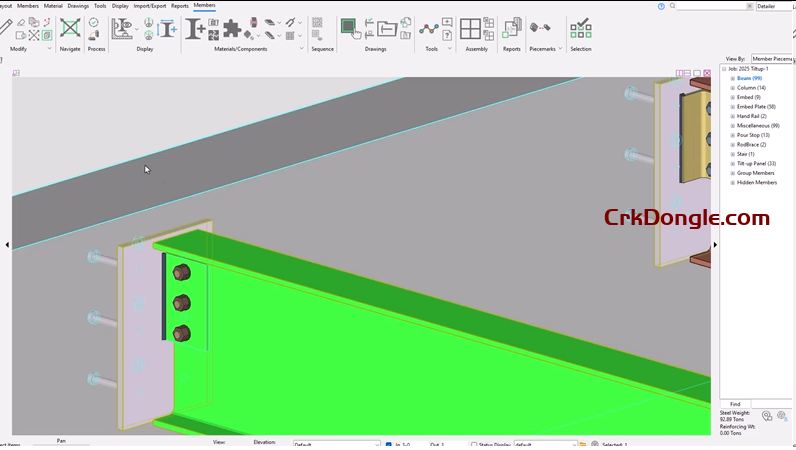Screen dimensions: 796x450
Task: Open the Import/Export menu
Action: 150,6
